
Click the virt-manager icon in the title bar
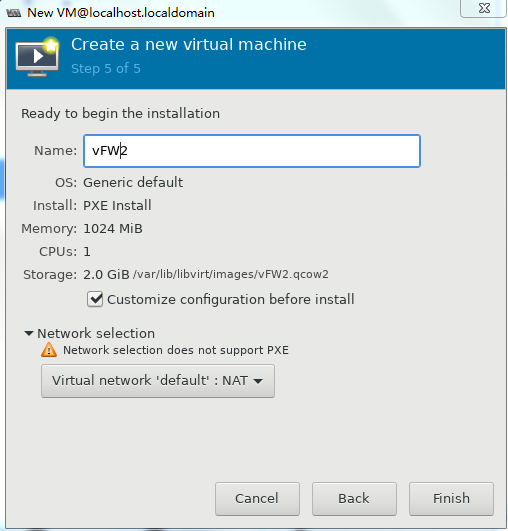point(14,13)
